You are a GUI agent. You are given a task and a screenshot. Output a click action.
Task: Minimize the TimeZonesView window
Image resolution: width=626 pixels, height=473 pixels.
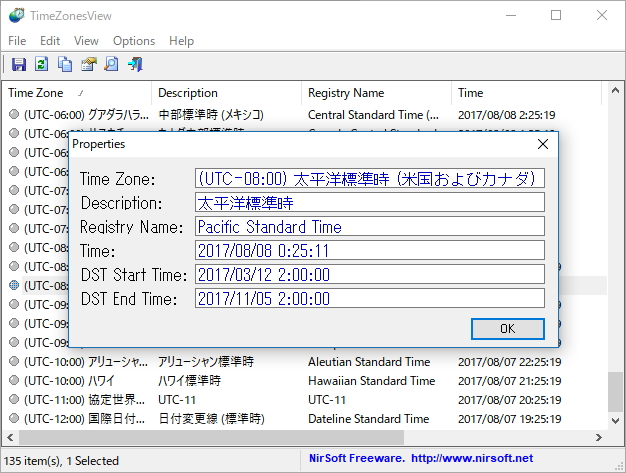tap(511, 16)
